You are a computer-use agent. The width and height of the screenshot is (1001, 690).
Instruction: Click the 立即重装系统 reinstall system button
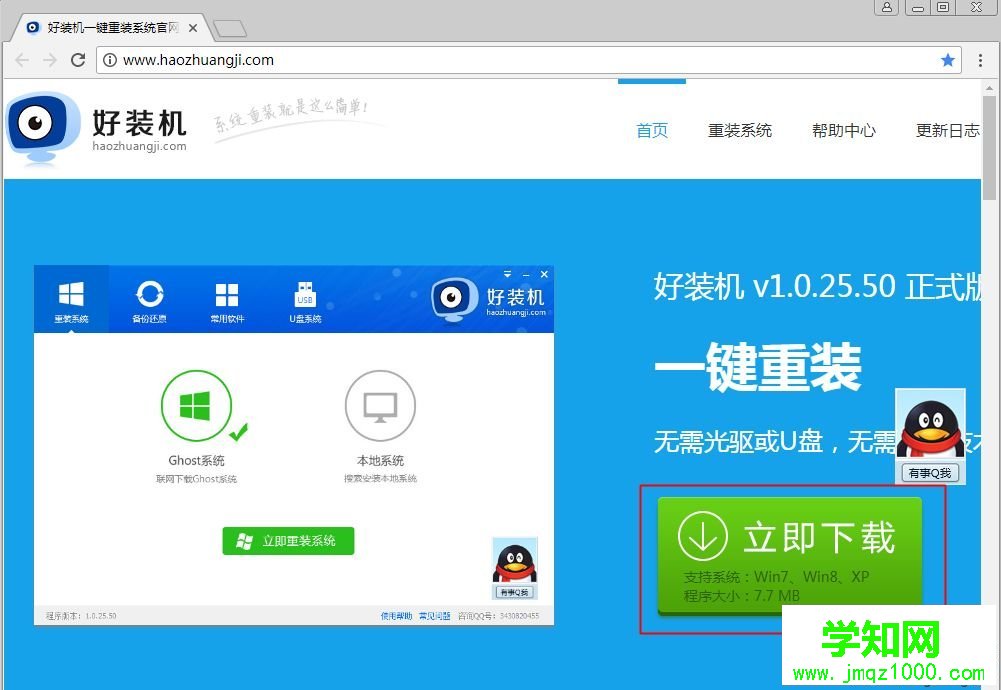point(288,540)
